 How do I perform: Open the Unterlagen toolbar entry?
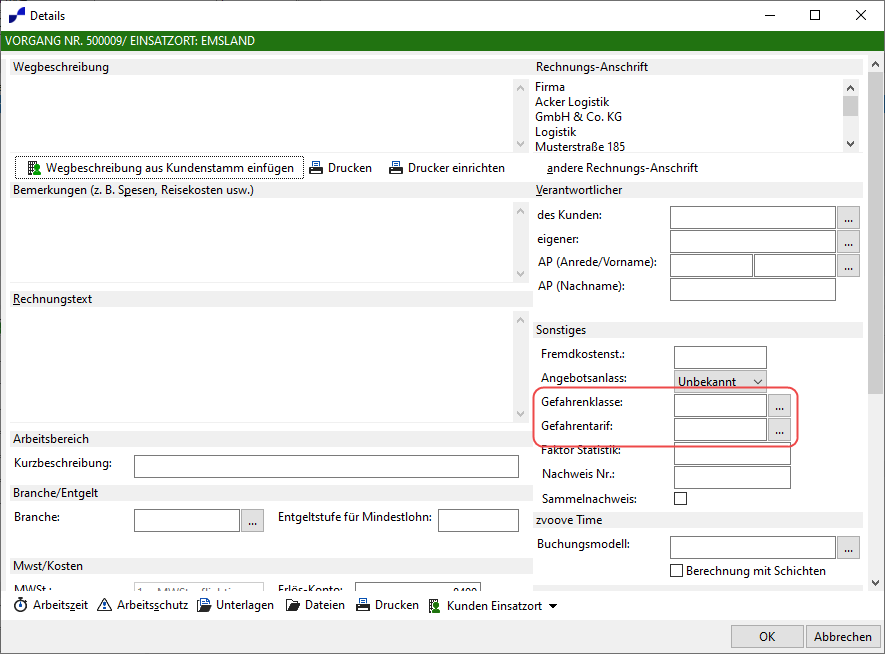[235, 605]
